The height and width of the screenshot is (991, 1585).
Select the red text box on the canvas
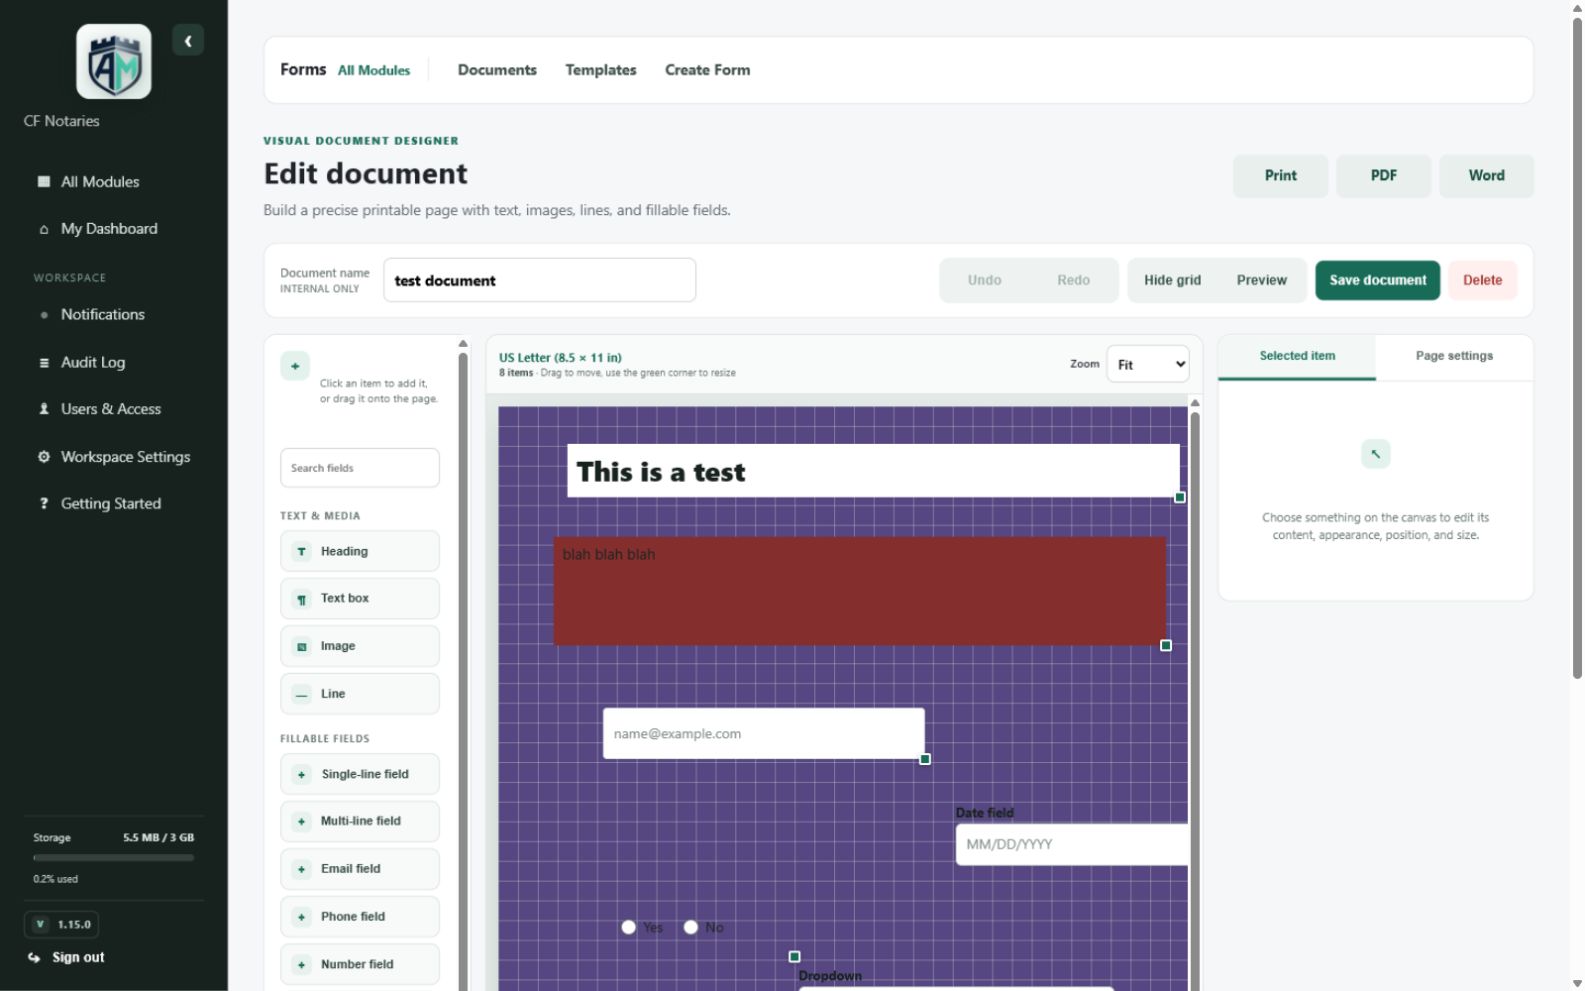859,592
